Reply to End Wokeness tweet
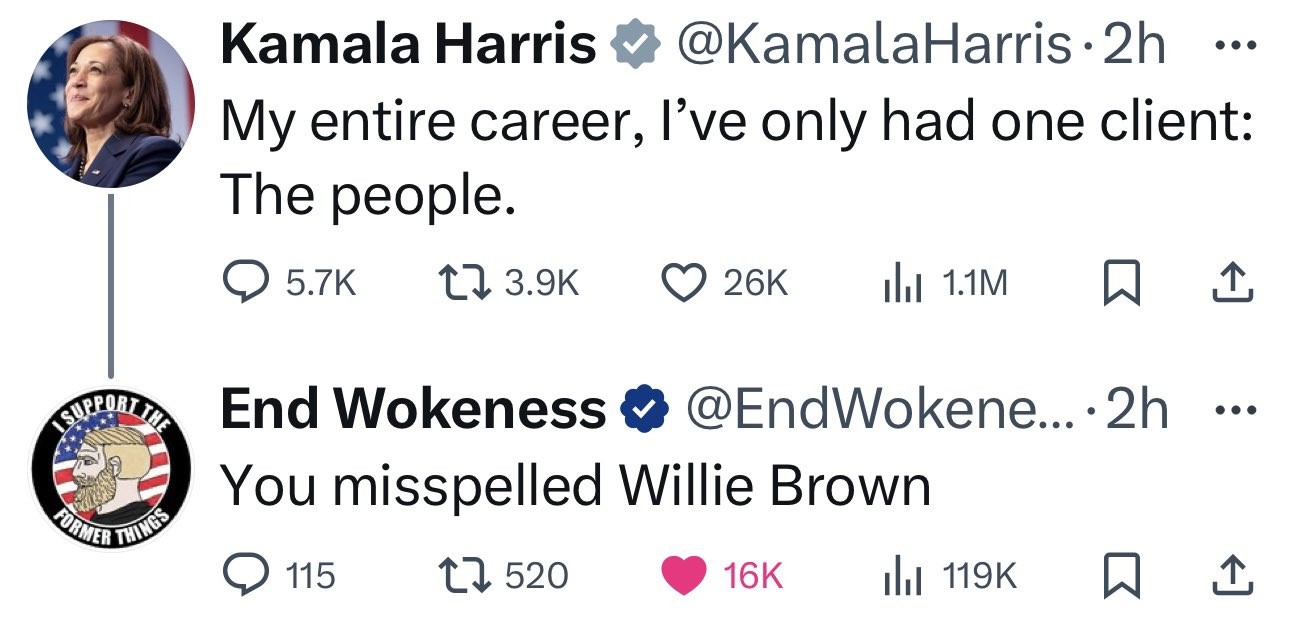Screen dimensions: 1290x632 click(x=278, y=575)
